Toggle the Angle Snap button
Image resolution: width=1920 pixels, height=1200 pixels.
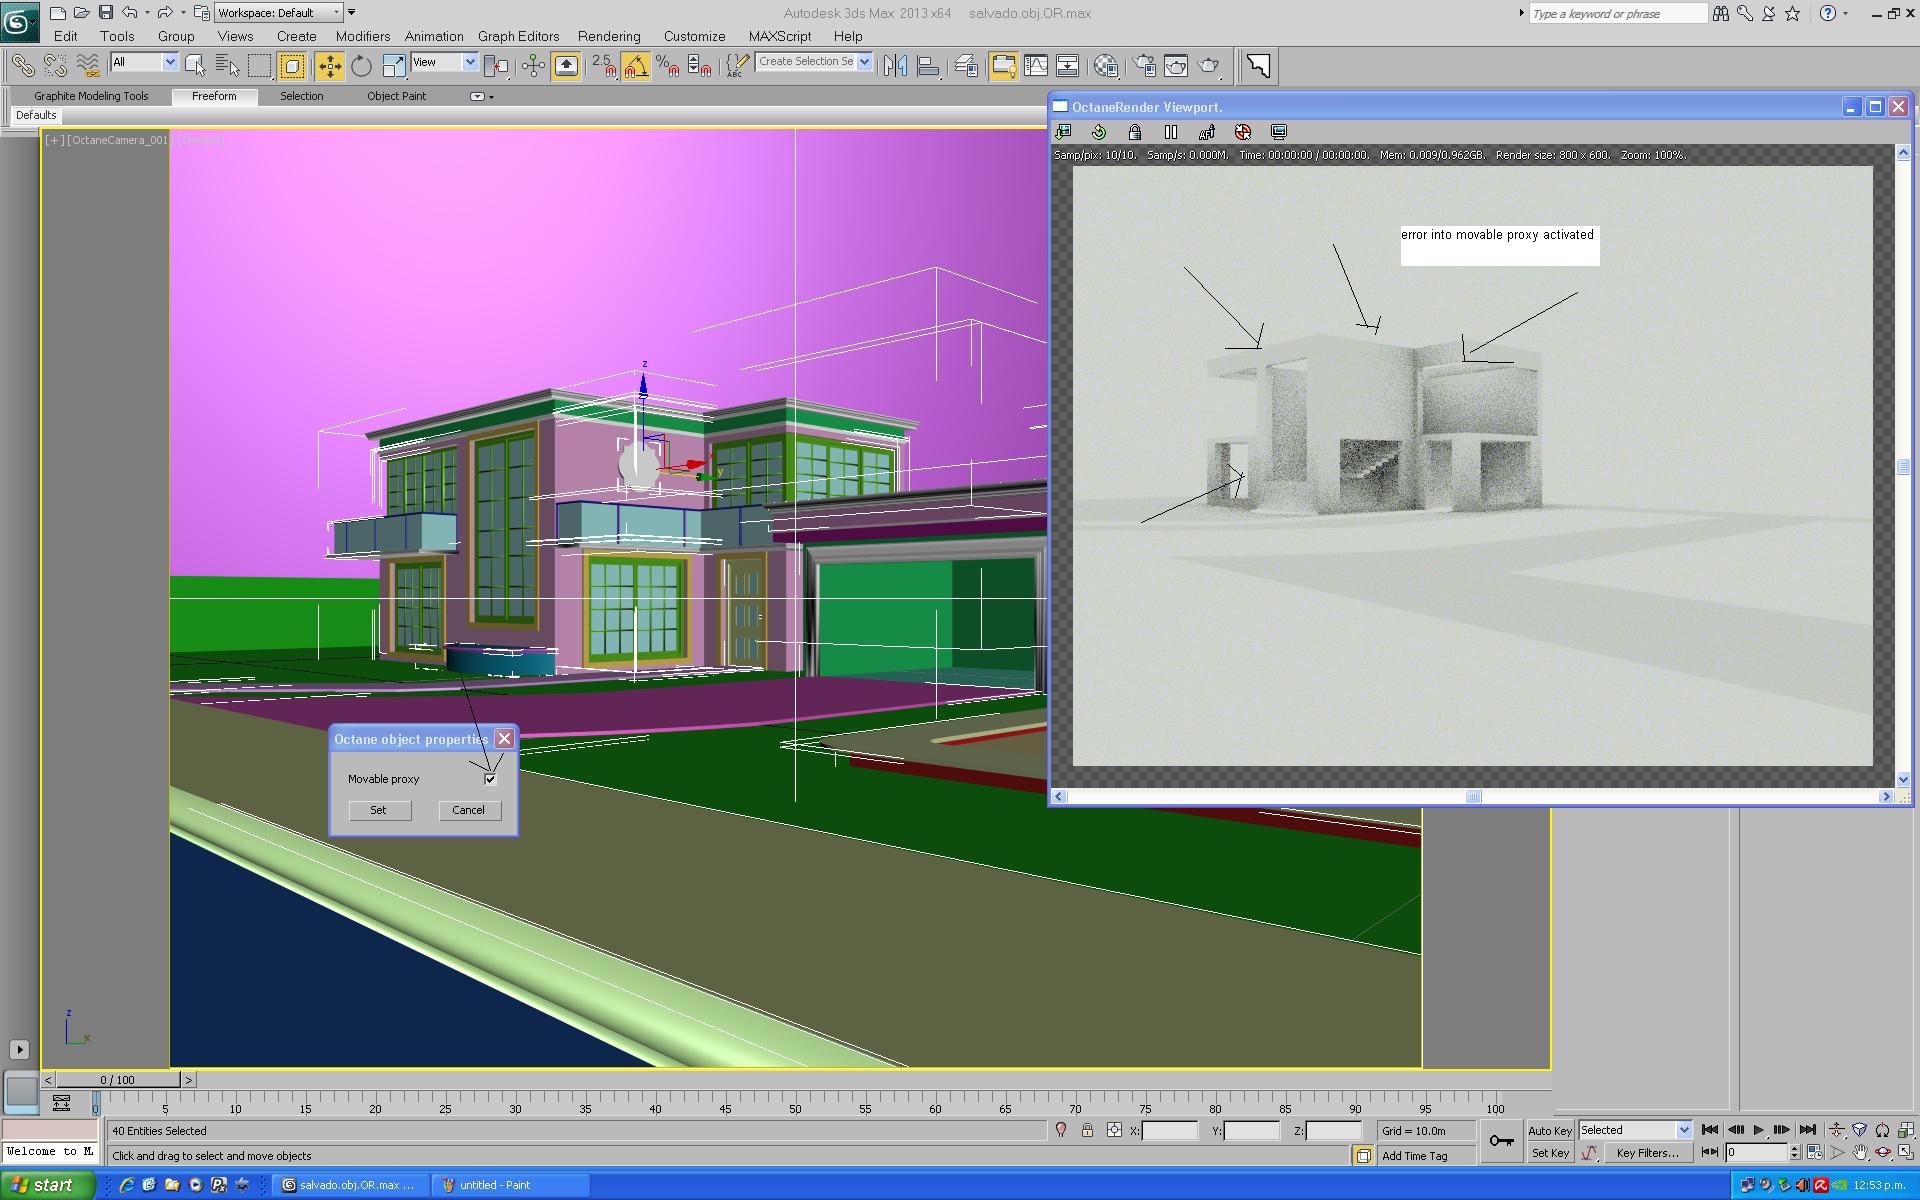click(x=636, y=66)
